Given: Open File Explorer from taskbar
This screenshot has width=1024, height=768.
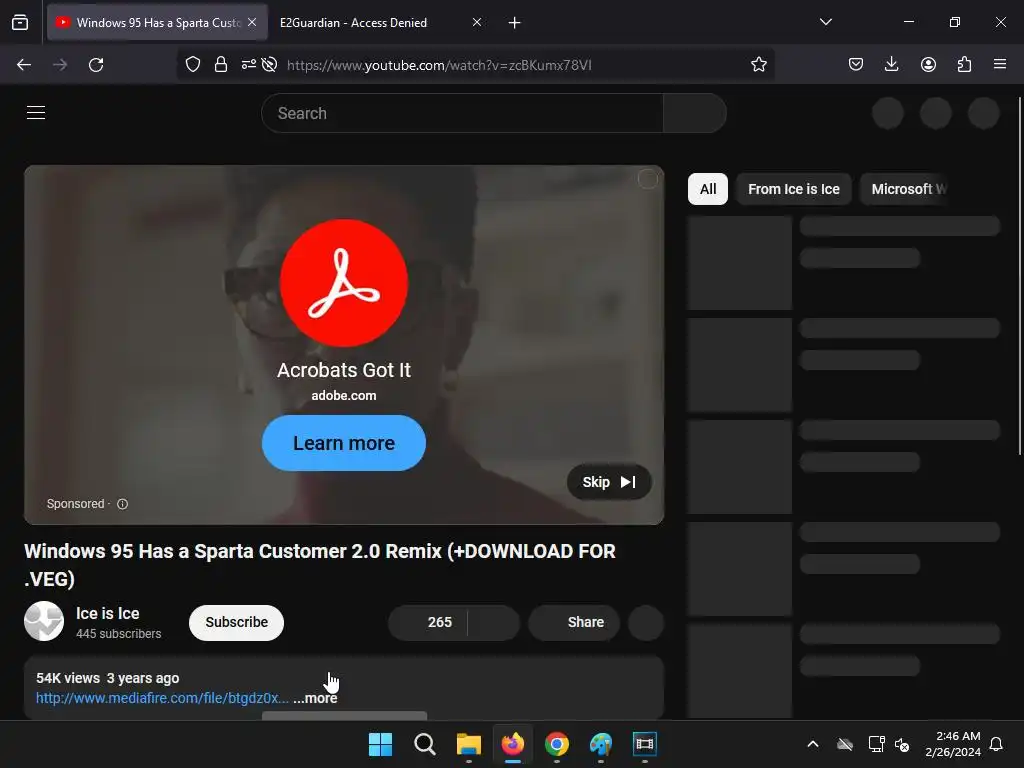Looking at the screenshot, I should pyautogui.click(x=469, y=744).
